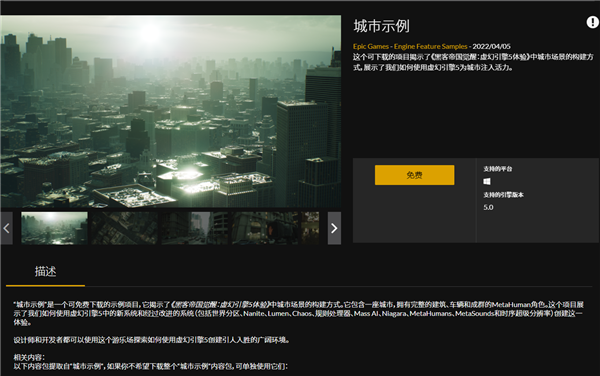This screenshot has height=376, width=600.
Task: Click the Windows platform icon
Action: click(487, 181)
